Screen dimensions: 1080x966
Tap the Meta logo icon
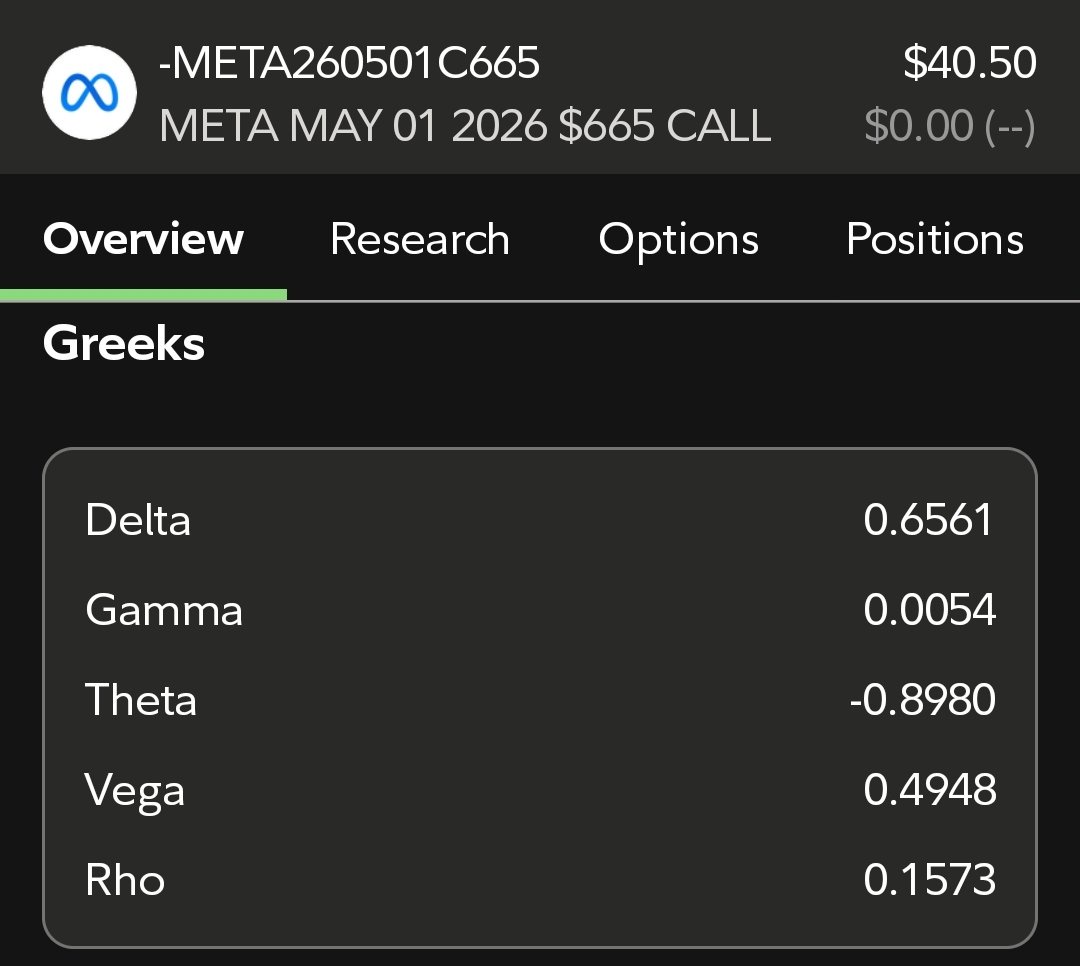click(x=89, y=92)
